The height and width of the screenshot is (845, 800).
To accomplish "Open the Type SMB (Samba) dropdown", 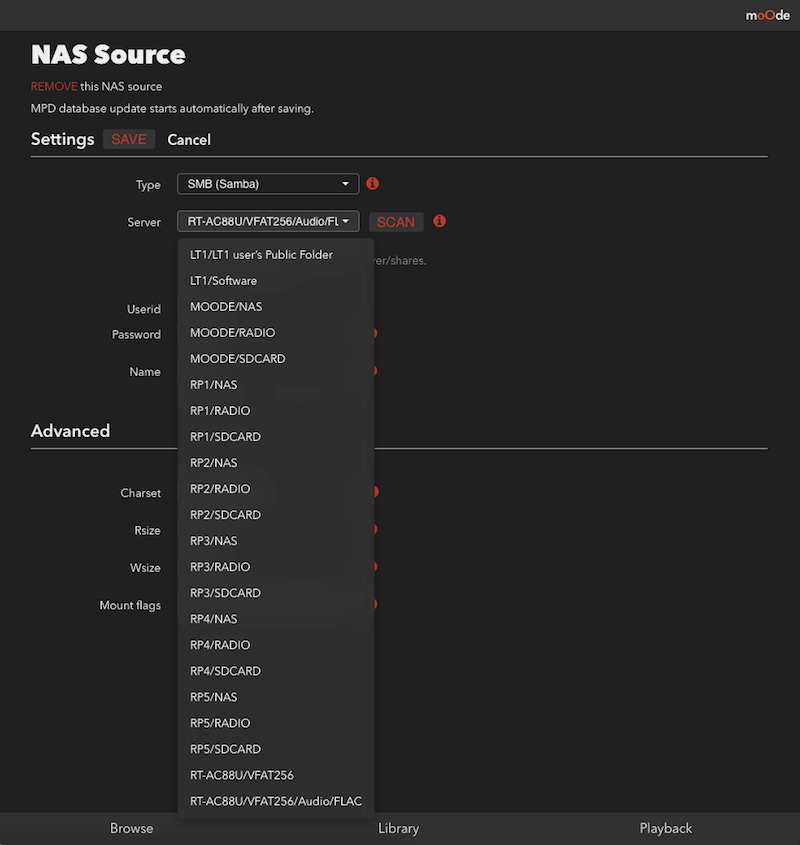I will point(268,184).
